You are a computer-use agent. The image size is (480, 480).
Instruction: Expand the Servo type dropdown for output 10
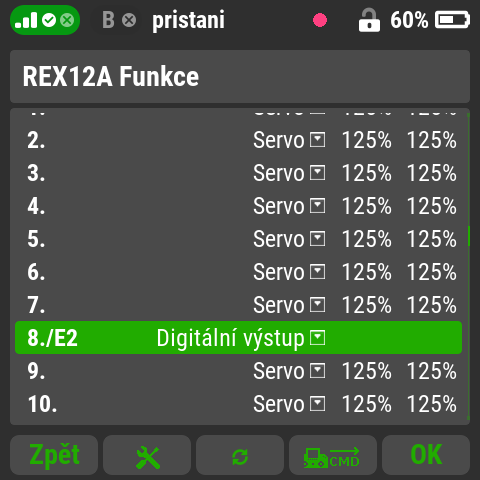[289, 404]
